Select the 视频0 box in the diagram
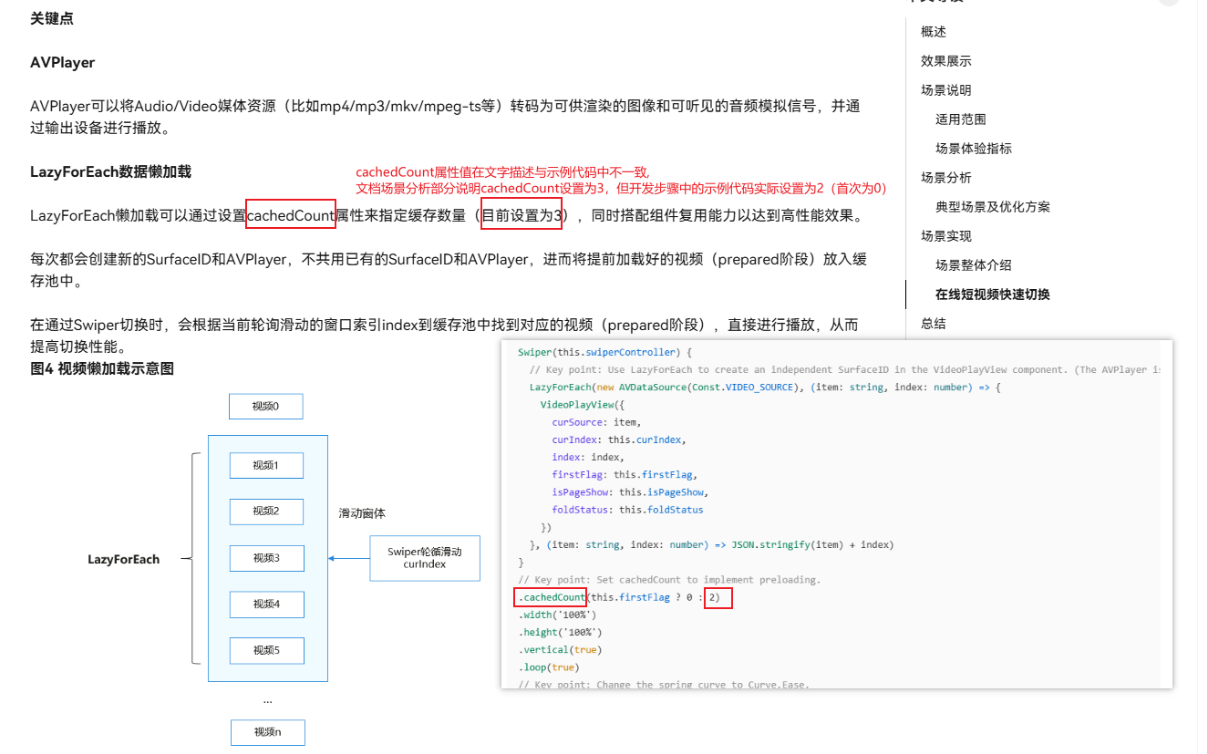The image size is (1207, 754). pyautogui.click(x=267, y=406)
